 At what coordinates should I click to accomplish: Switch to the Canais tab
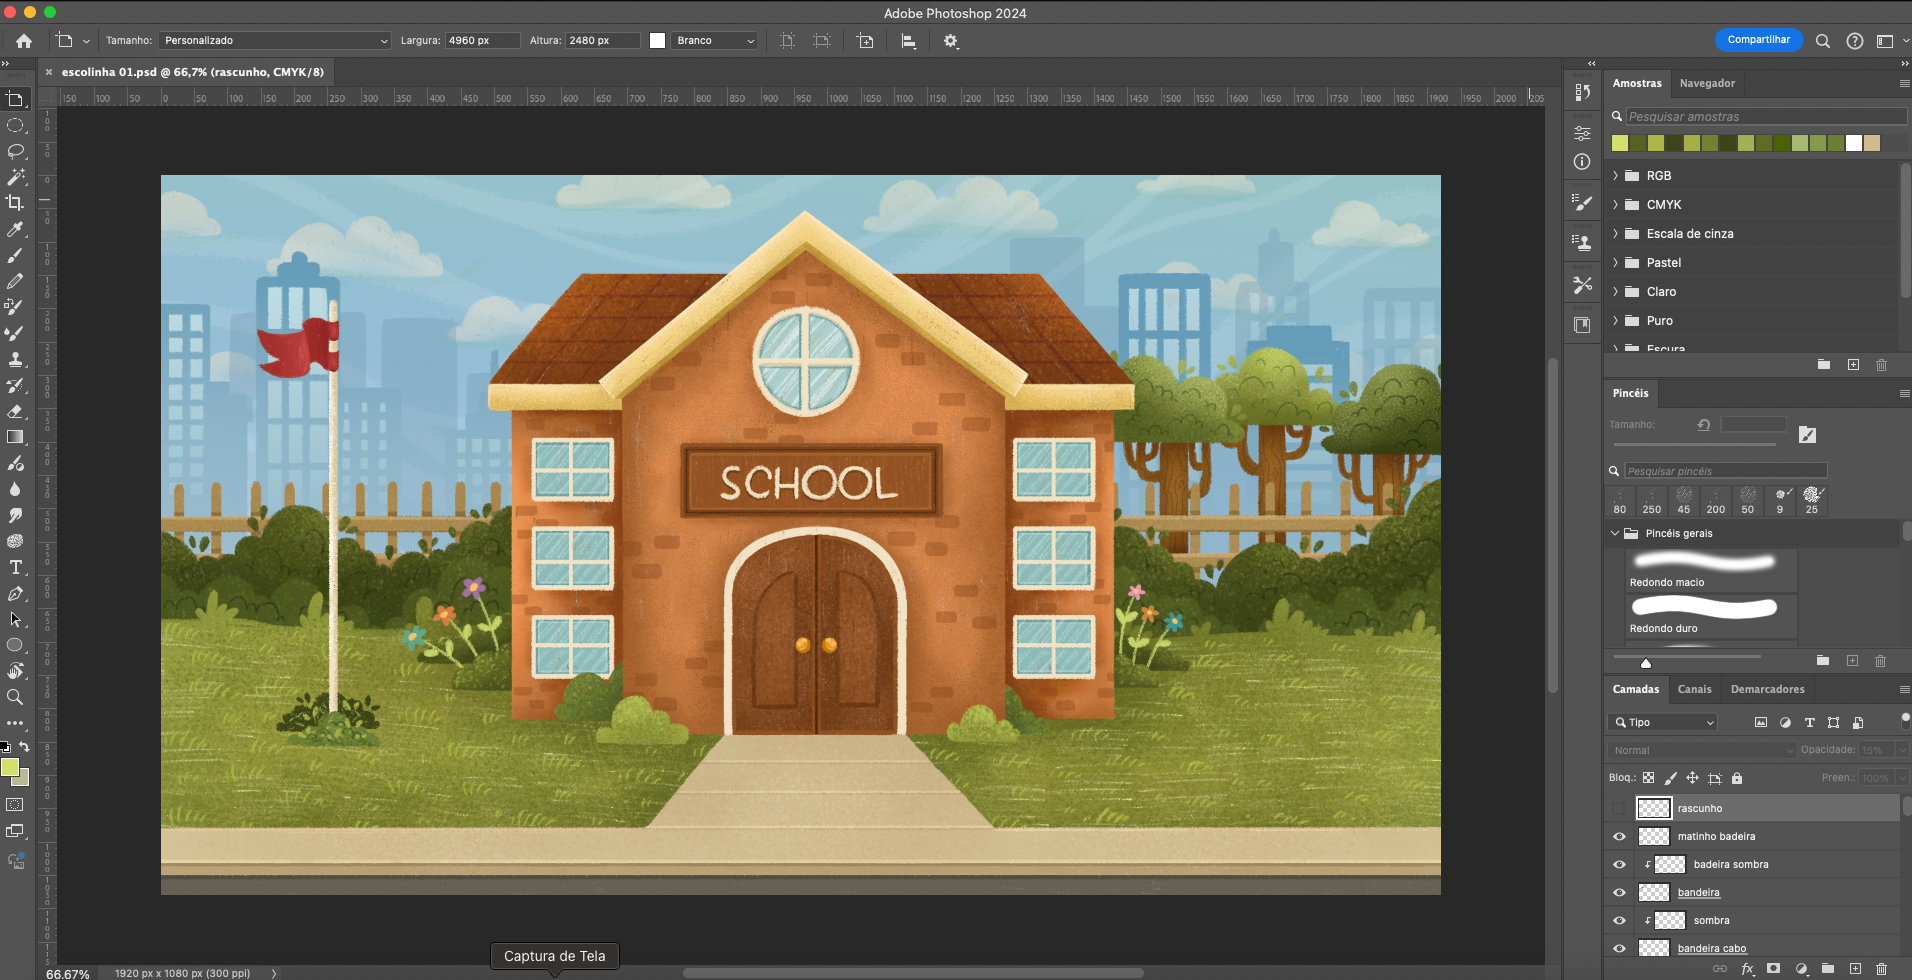coord(1694,689)
